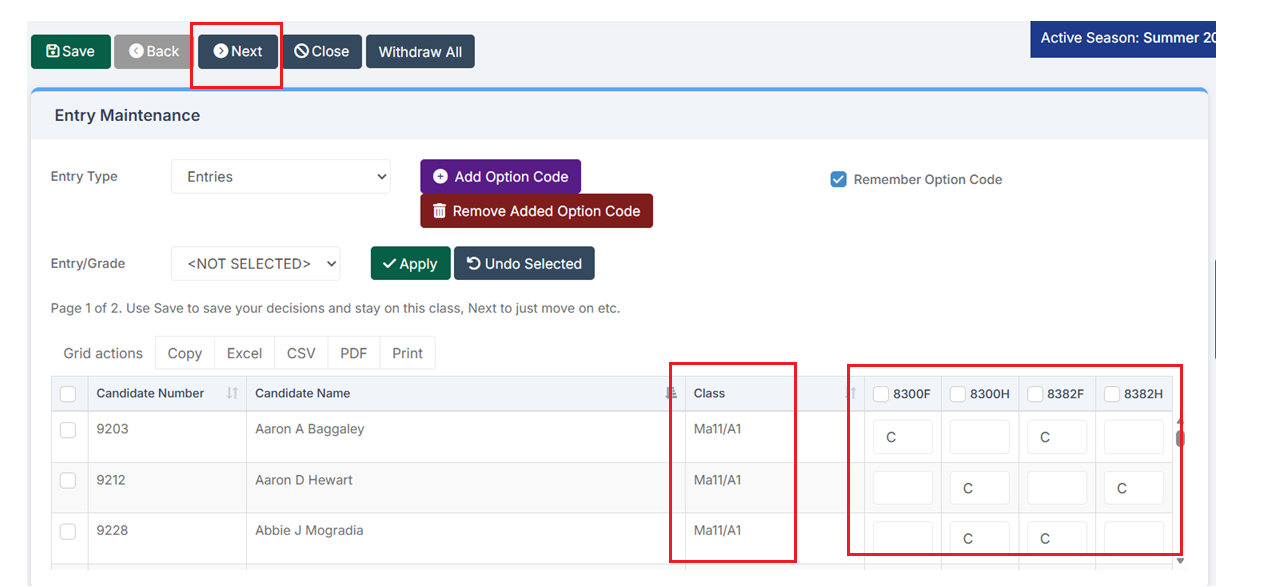Tick the checkbox for candidate 9203
This screenshot has height=587, width=1261.
(x=68, y=430)
